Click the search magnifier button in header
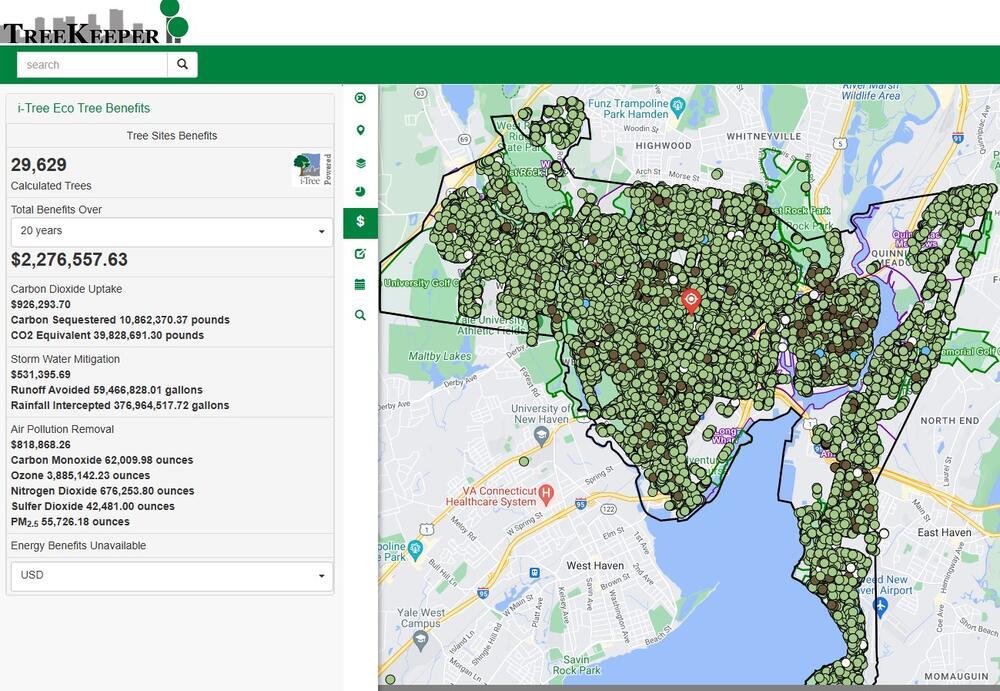This screenshot has height=691, width=1000. [x=182, y=64]
